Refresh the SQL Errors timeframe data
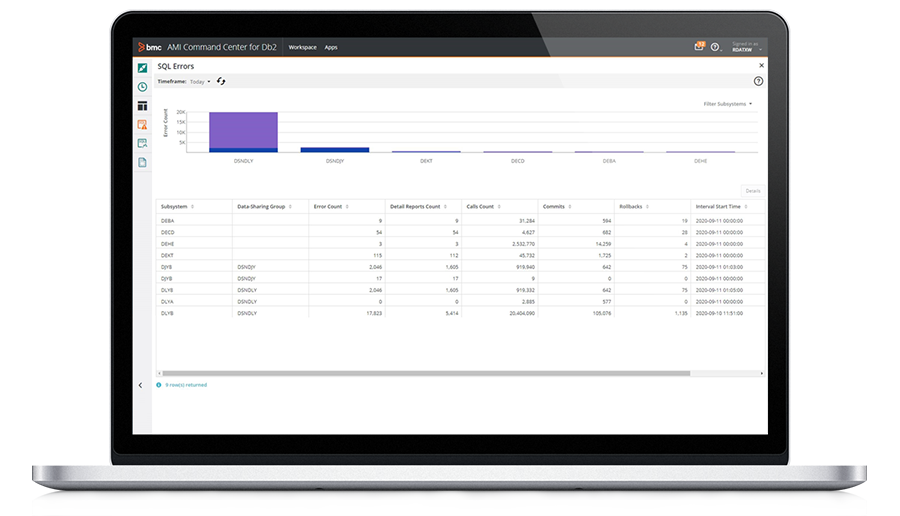The width and height of the screenshot is (900, 516). [221, 82]
